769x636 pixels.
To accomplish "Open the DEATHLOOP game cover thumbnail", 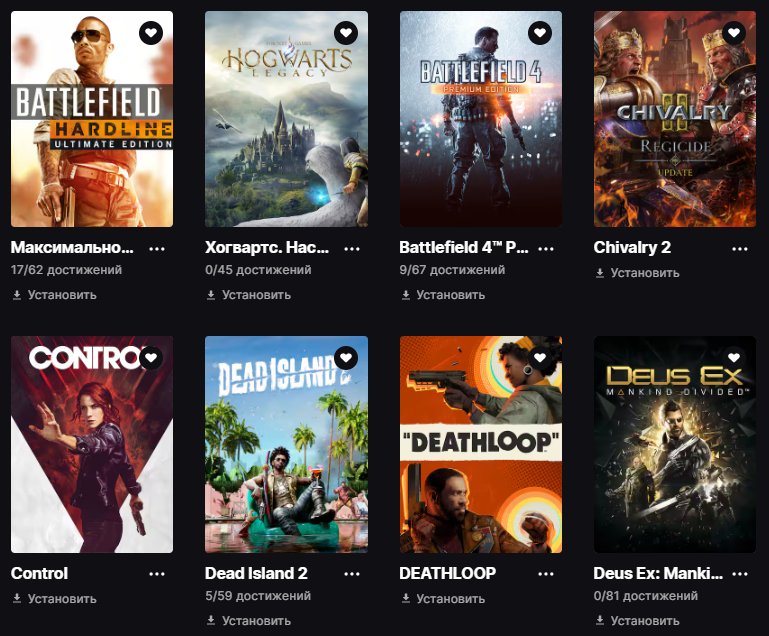I will pos(481,444).
